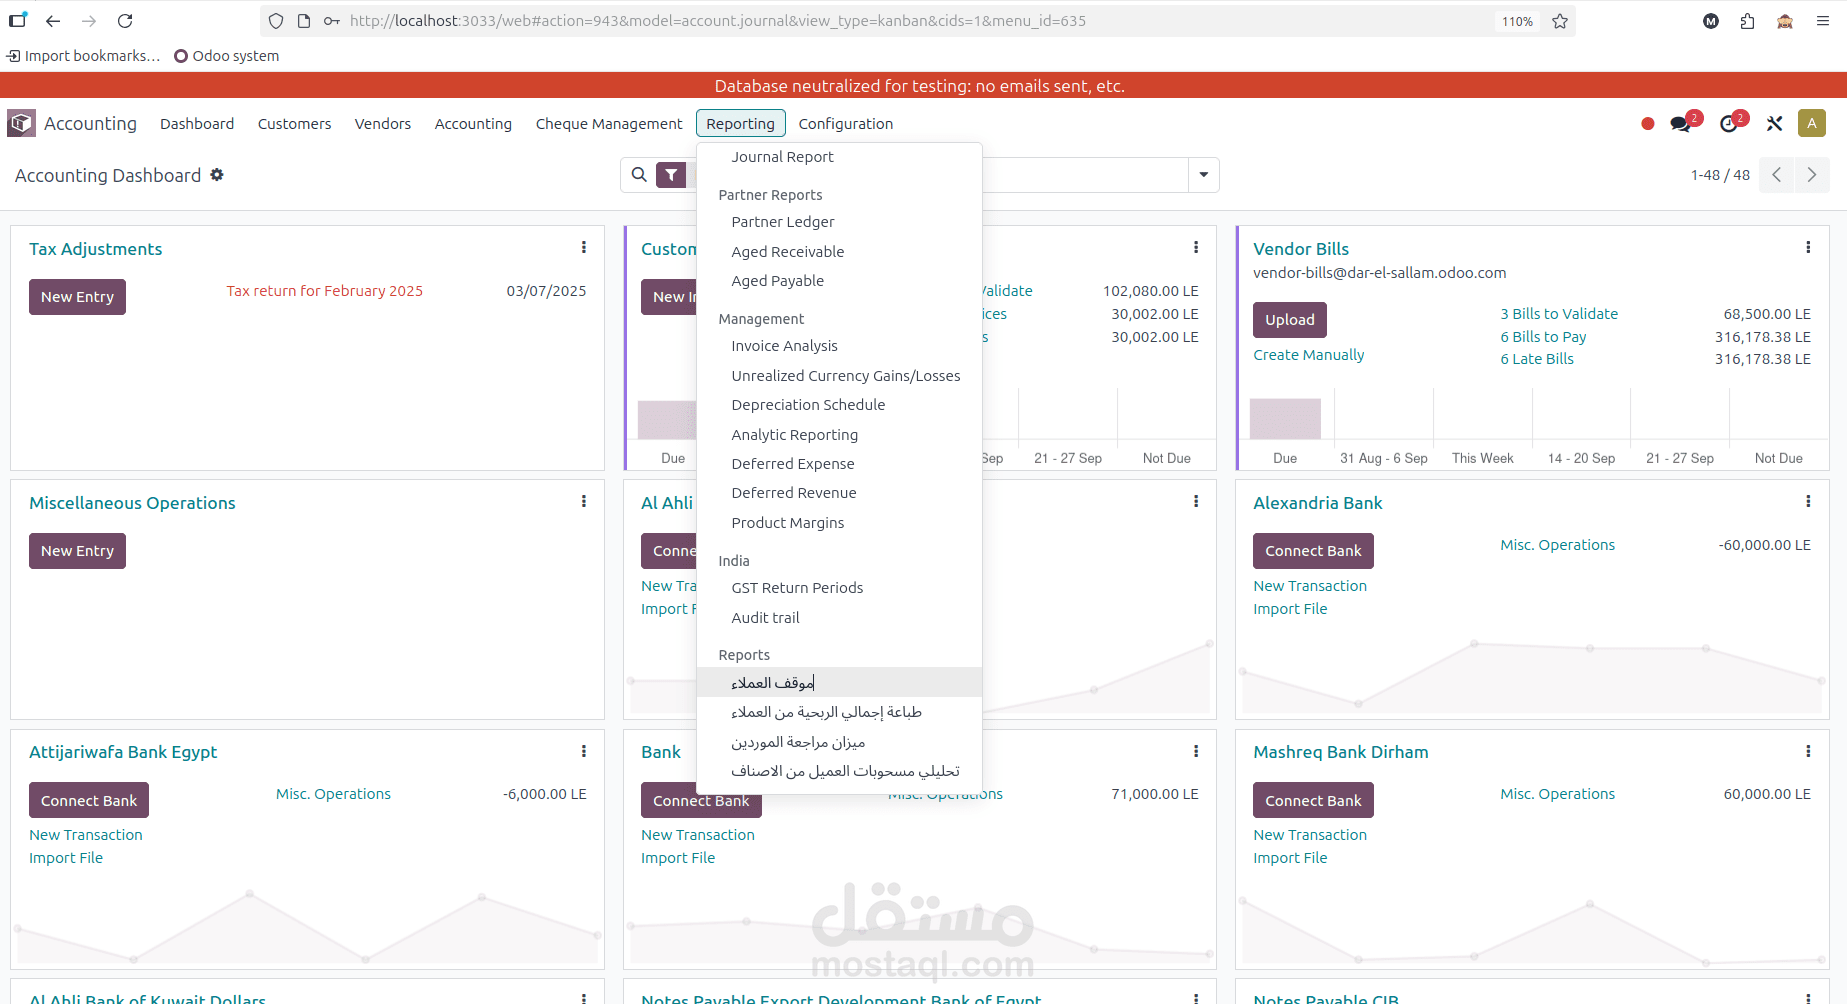This screenshot has width=1847, height=1004.
Task: Click Upload button in Vendor Bills
Action: coord(1290,320)
